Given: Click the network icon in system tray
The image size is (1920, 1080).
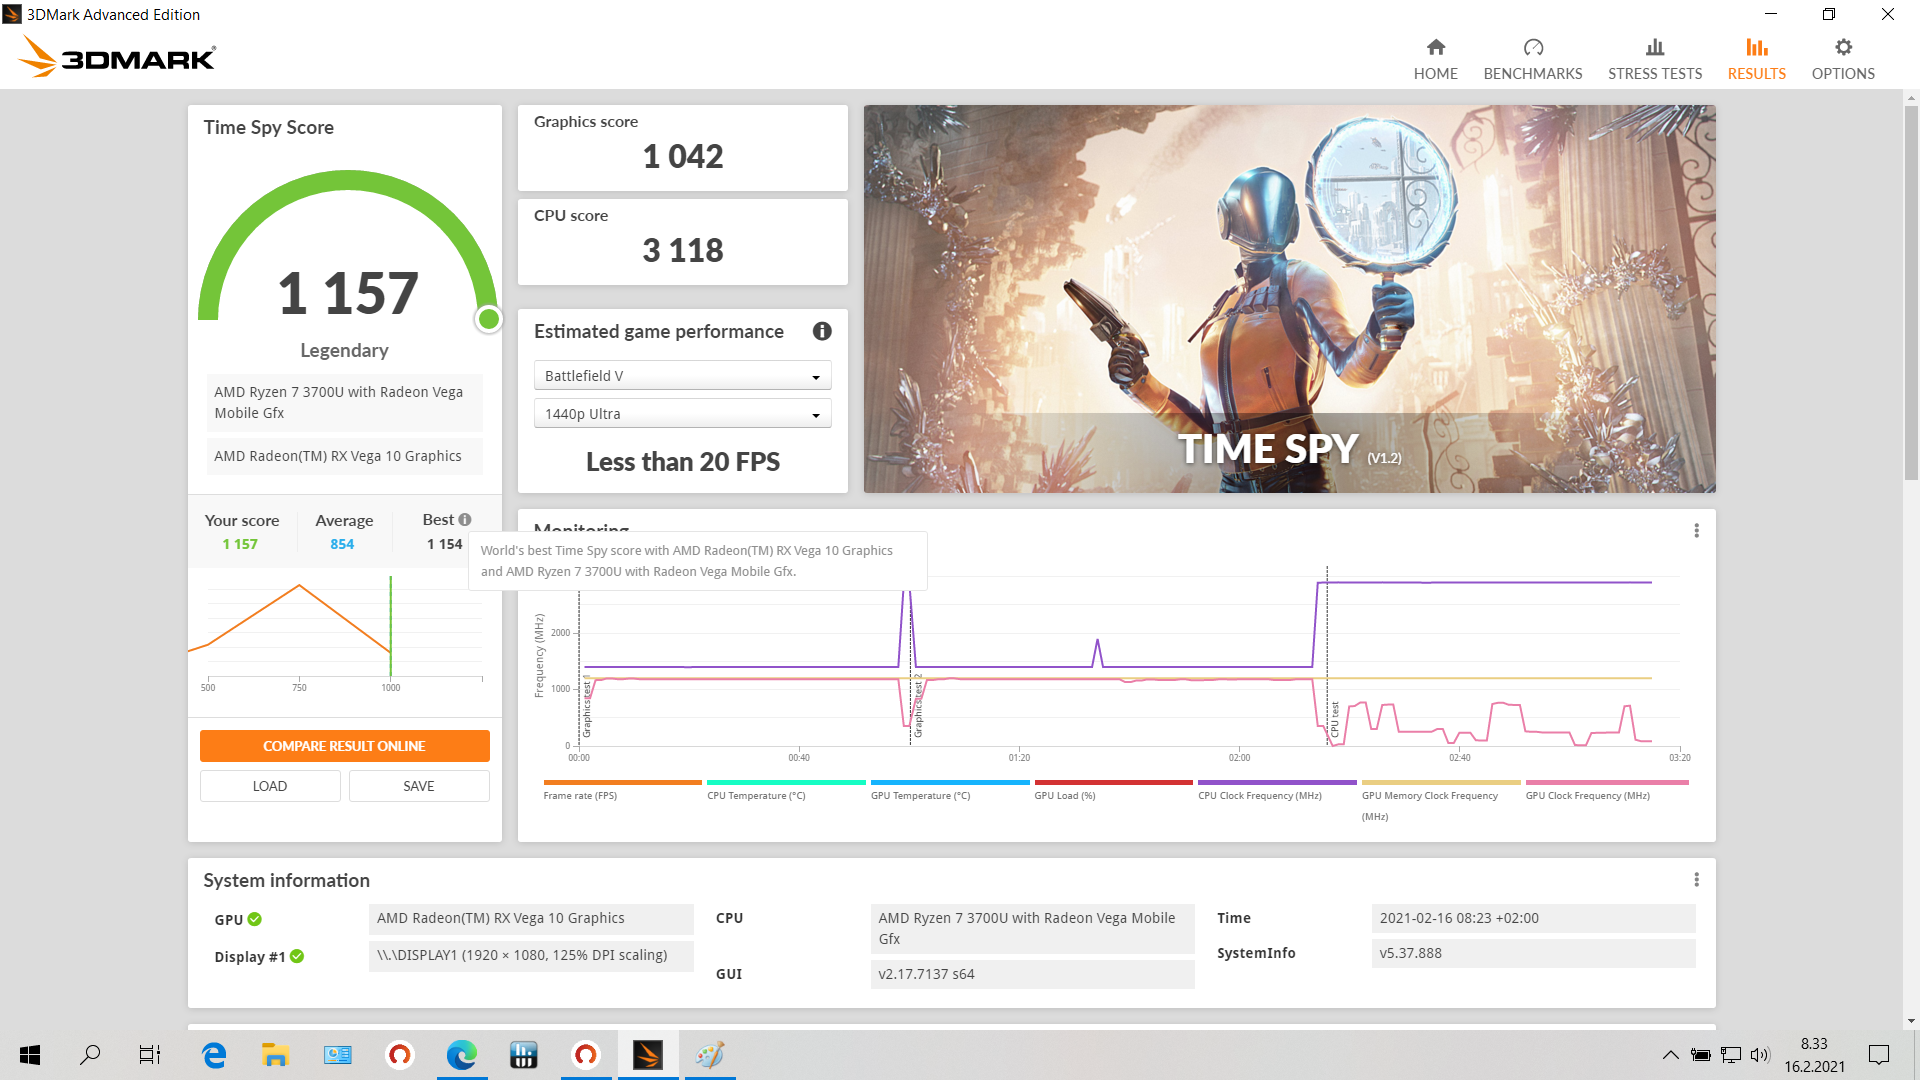Looking at the screenshot, I should tap(1731, 1054).
